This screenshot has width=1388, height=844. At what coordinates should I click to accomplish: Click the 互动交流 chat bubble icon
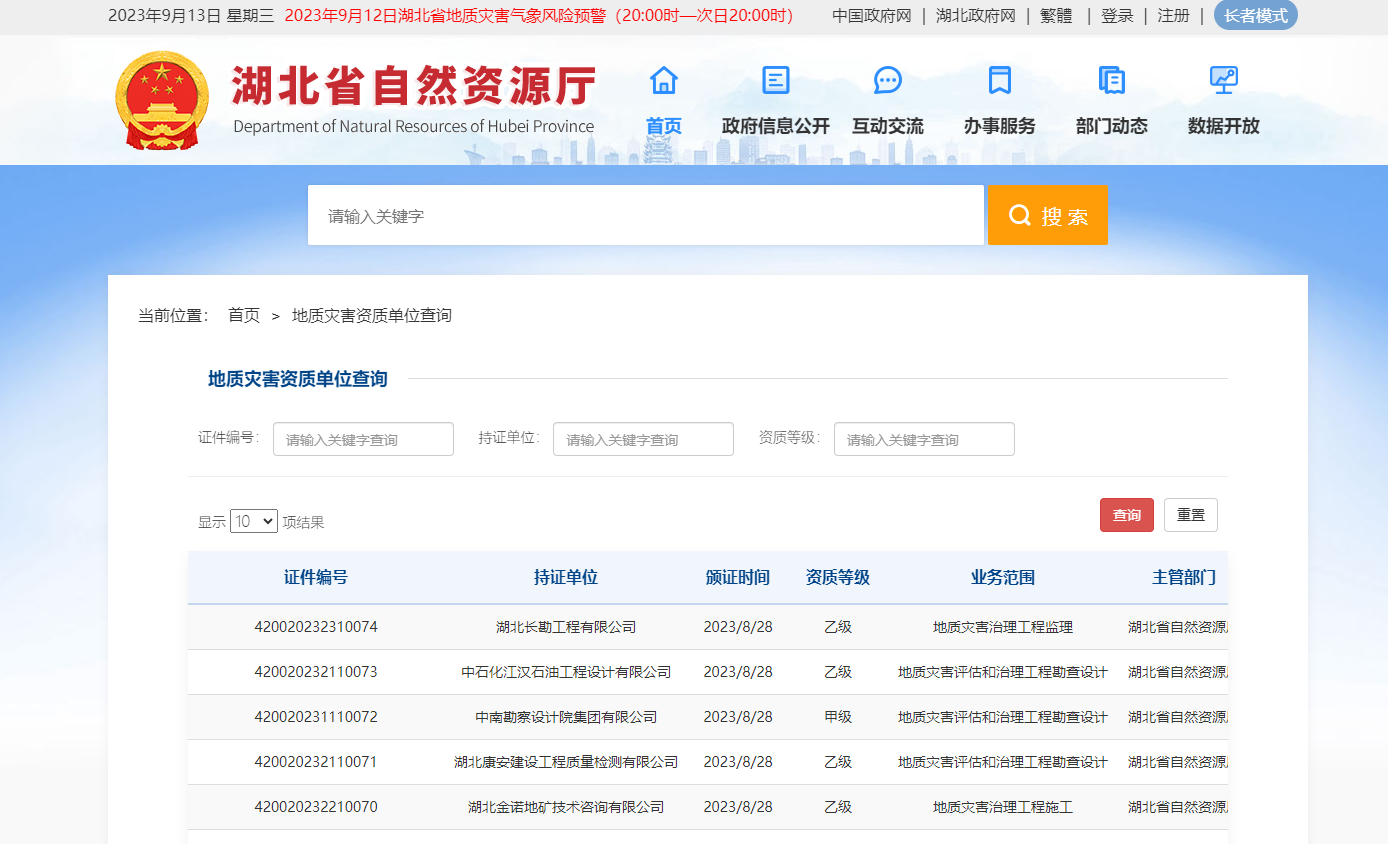click(887, 80)
